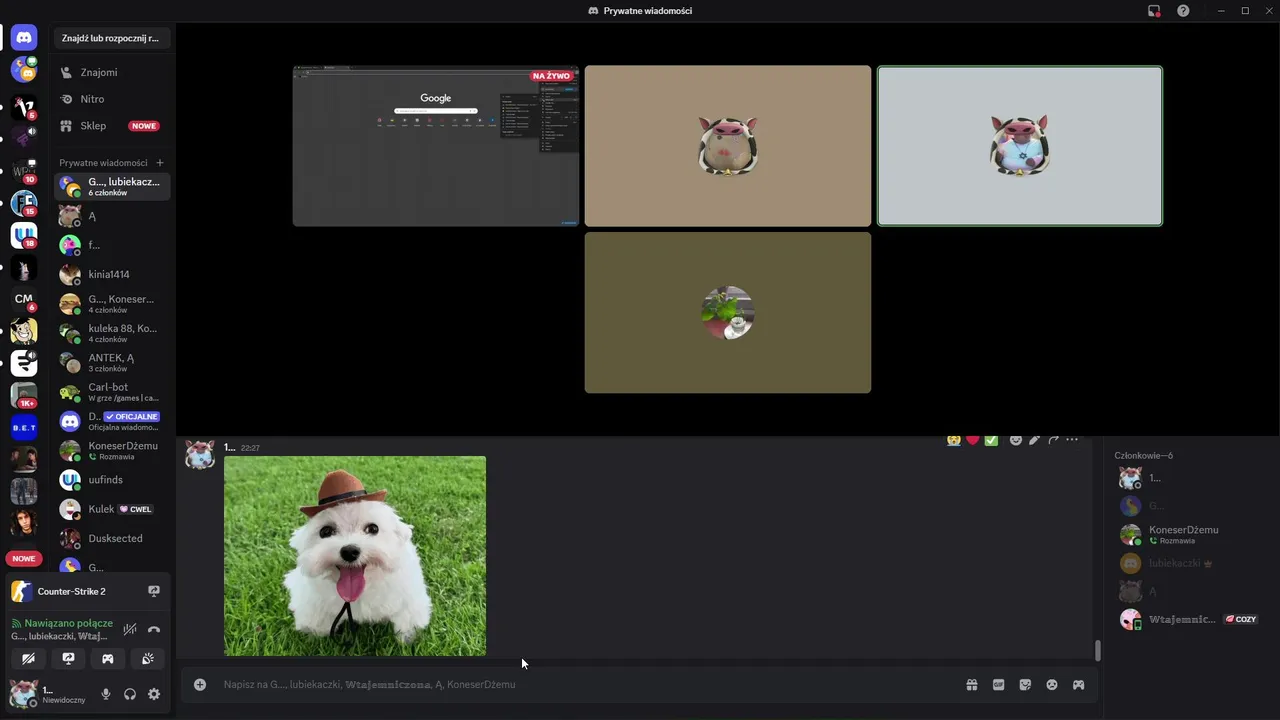
Task: Add reaction smiley on message hover bar
Action: (x=1016, y=439)
